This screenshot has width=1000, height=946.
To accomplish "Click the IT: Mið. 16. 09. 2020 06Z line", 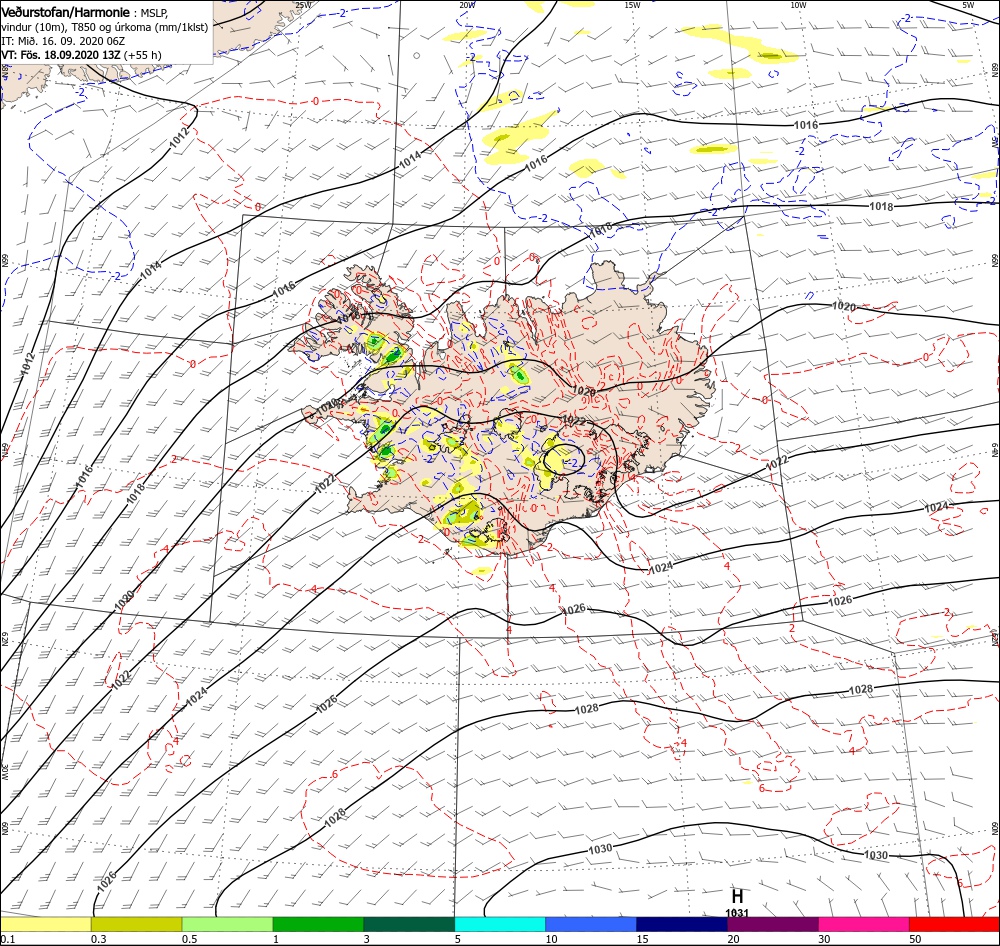I will [x=63, y=41].
